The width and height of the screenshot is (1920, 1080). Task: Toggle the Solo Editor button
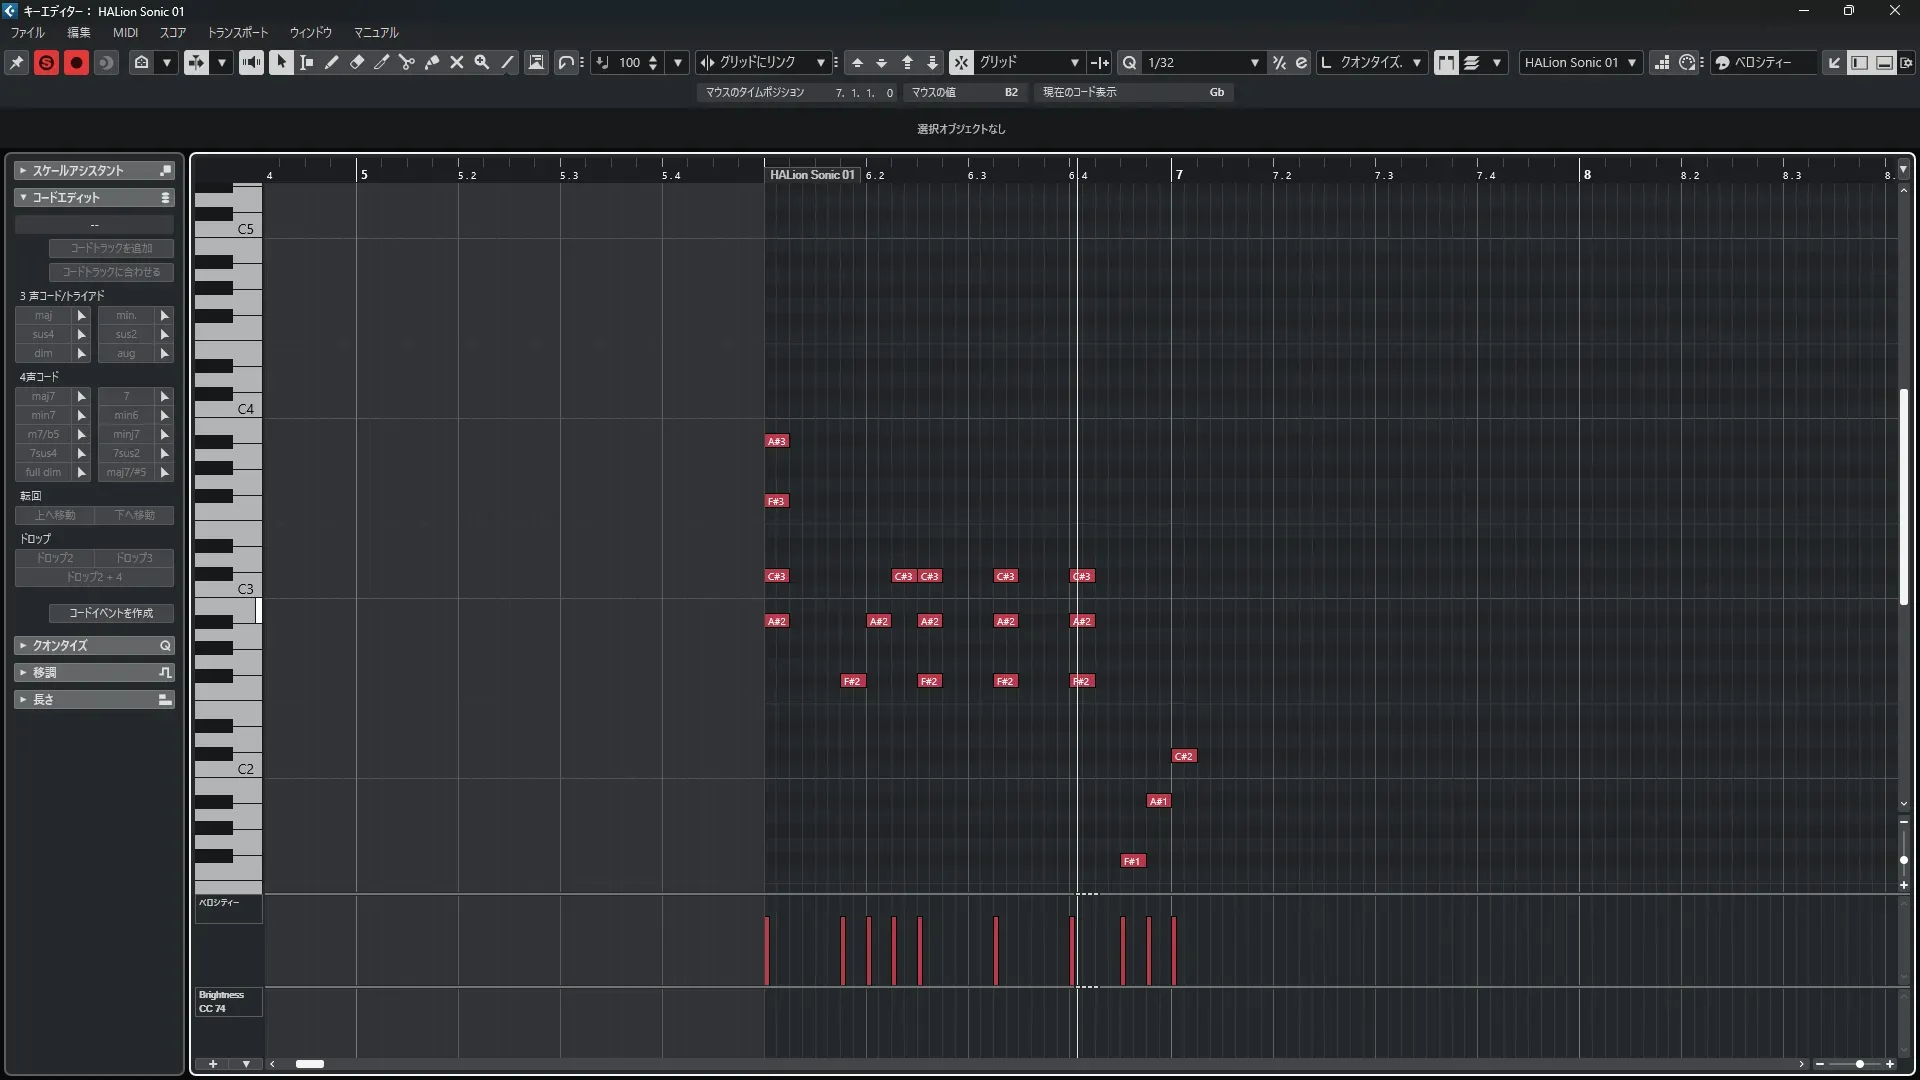(x=46, y=62)
